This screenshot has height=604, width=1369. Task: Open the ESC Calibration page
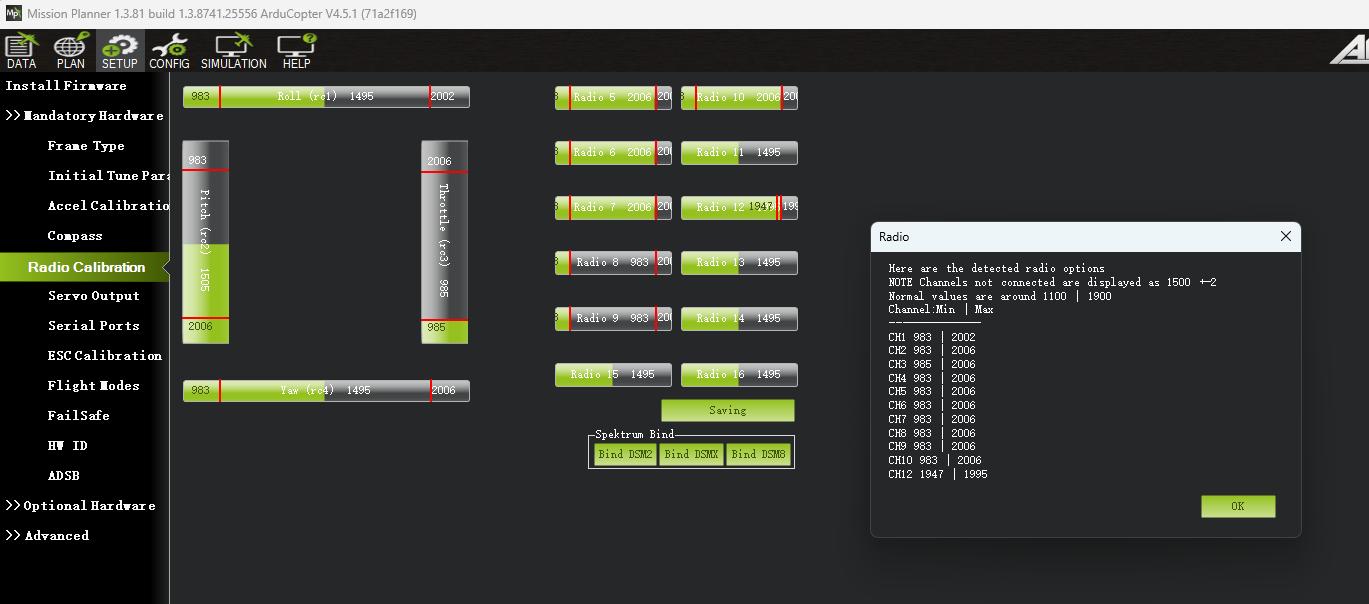click(105, 356)
